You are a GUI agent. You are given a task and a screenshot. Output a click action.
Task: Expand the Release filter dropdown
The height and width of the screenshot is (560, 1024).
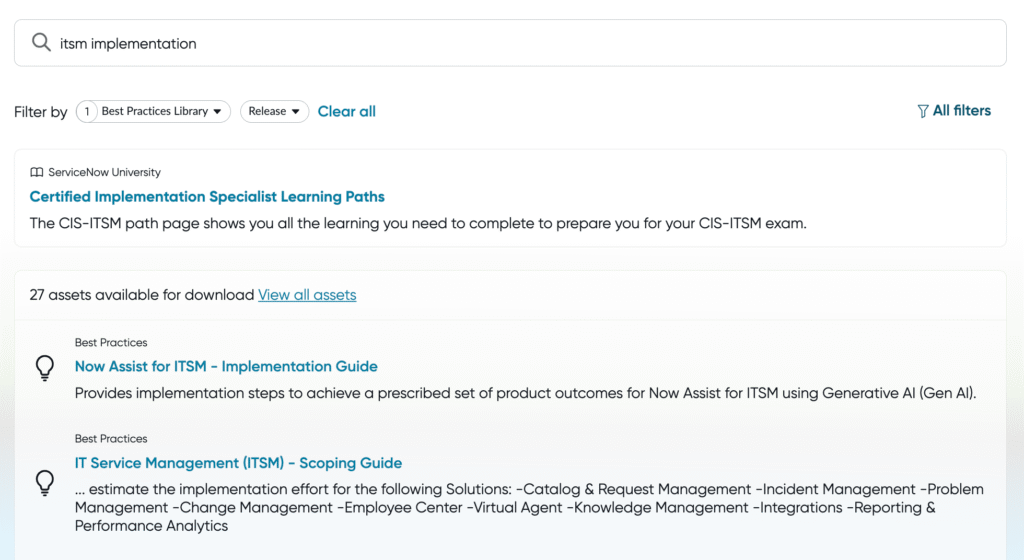(x=274, y=112)
